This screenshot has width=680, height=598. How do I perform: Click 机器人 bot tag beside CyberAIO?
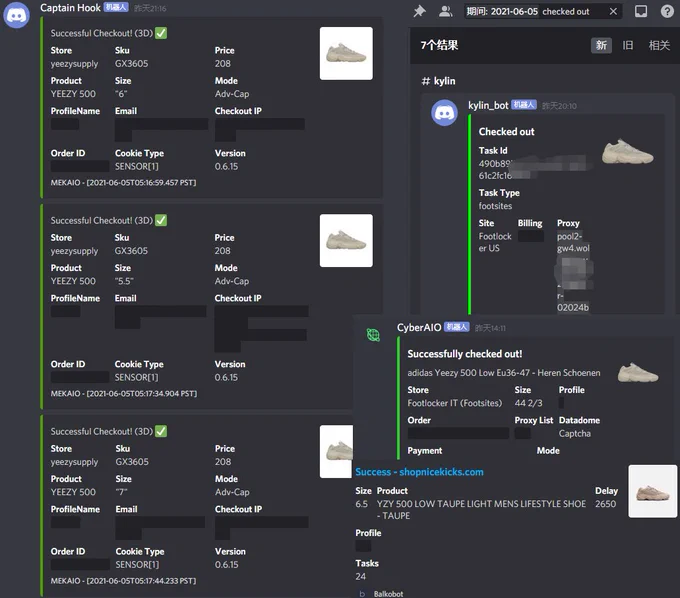tap(457, 327)
